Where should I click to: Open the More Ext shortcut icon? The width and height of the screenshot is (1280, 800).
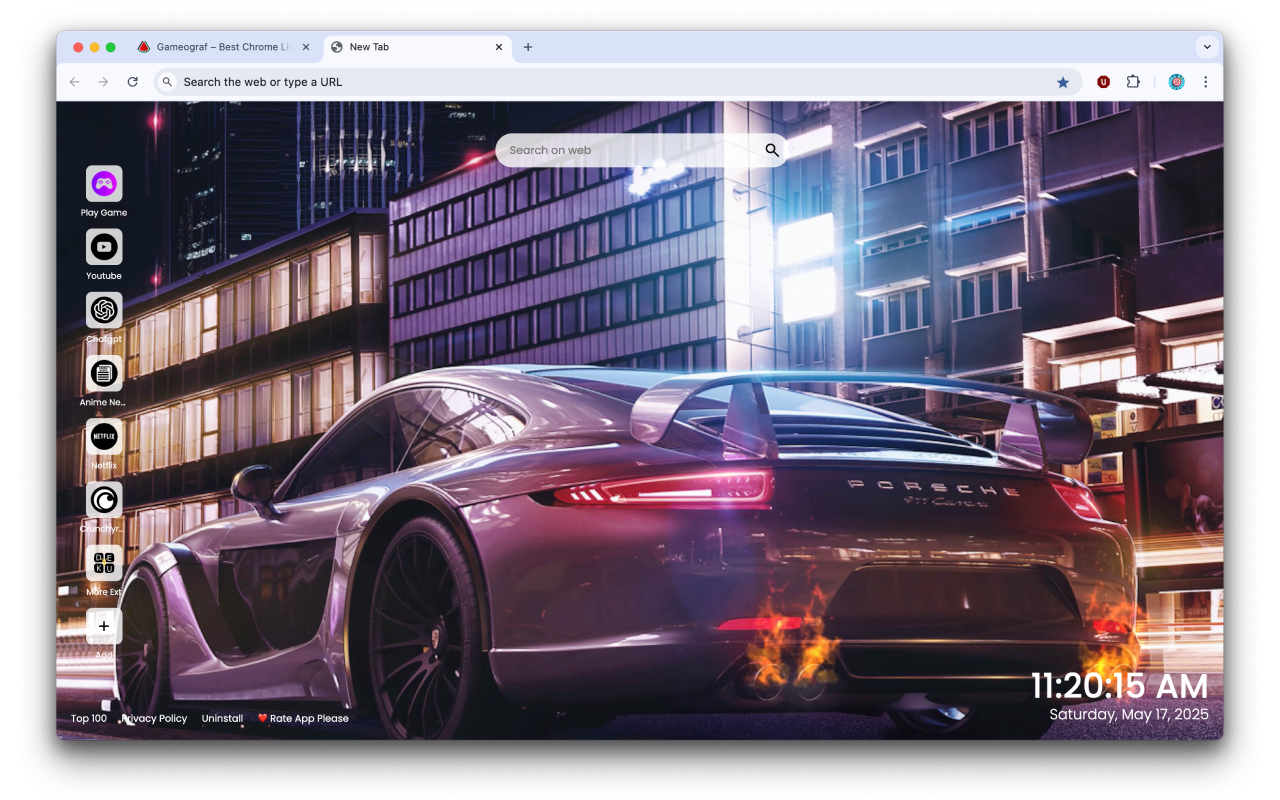[x=104, y=563]
